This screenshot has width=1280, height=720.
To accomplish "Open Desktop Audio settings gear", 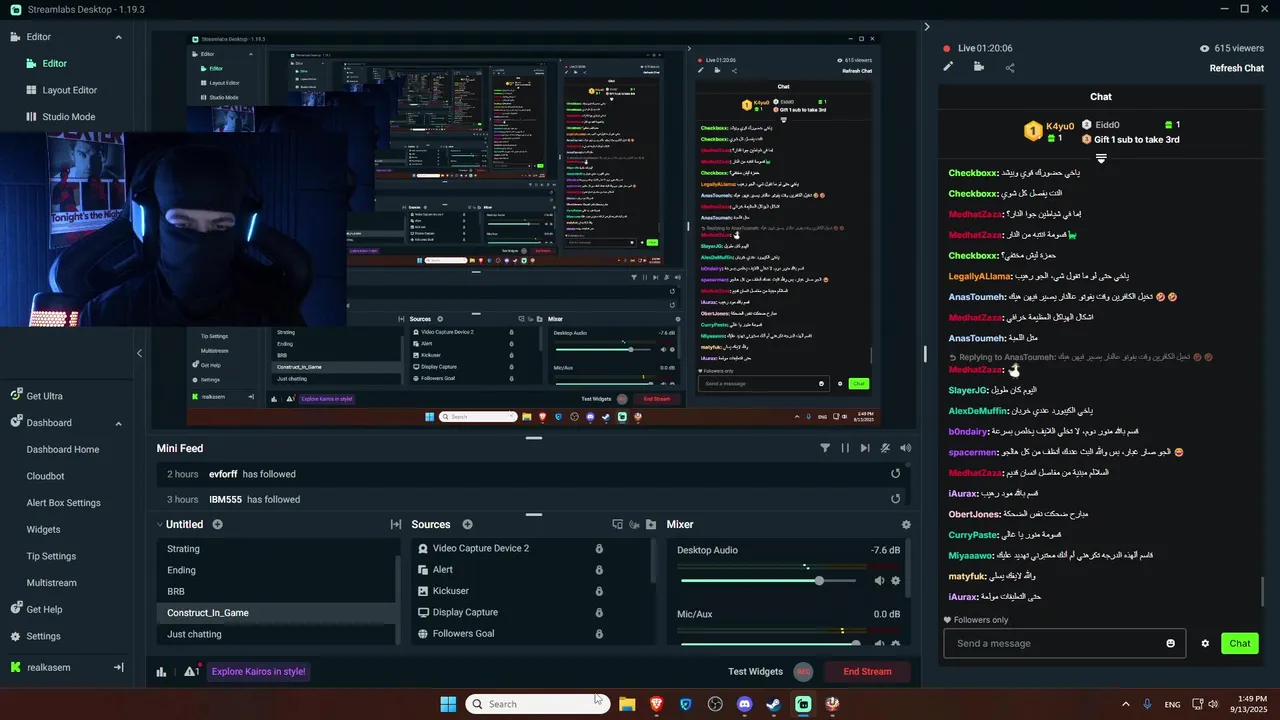I will [x=895, y=581].
